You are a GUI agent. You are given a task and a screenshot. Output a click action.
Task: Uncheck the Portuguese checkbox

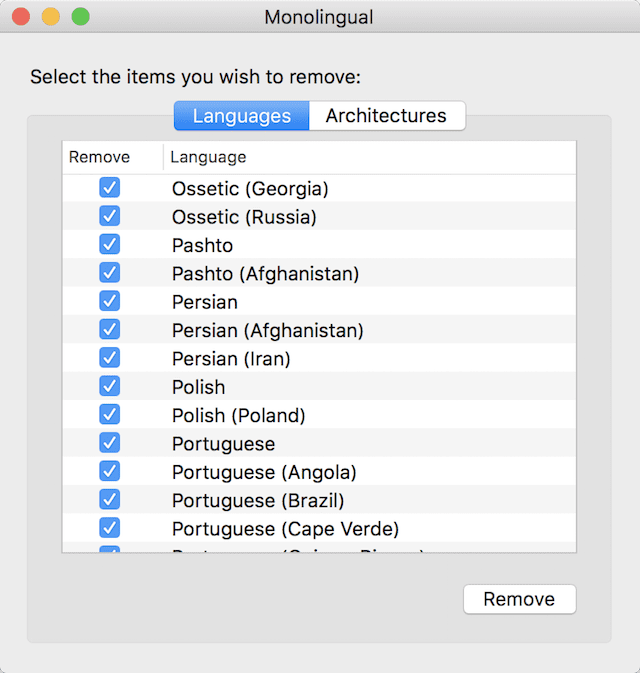click(x=110, y=443)
